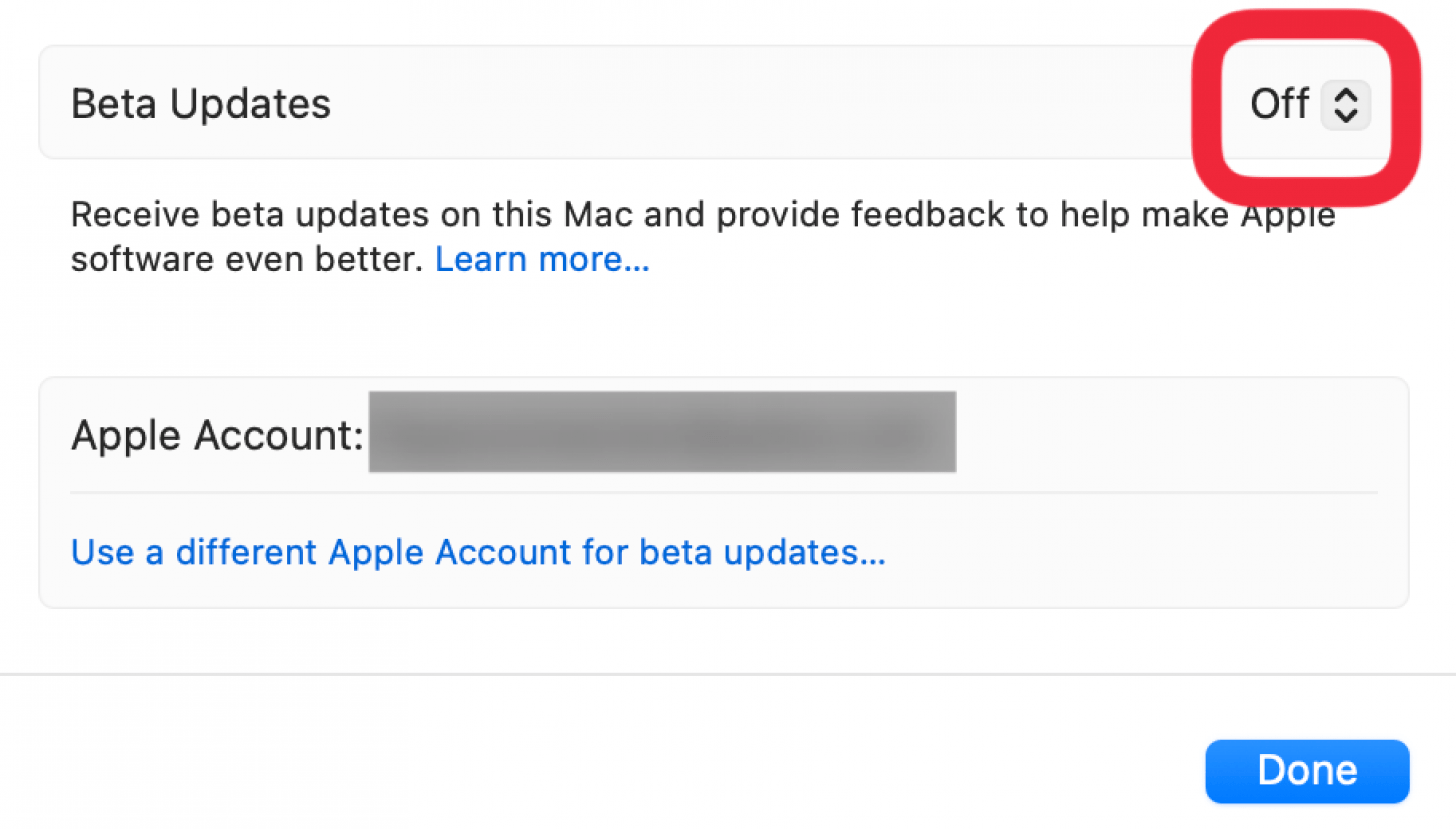Open the Beta Updates up-down chevron selector
This screenshot has width=1456, height=829.
pyautogui.click(x=1346, y=105)
